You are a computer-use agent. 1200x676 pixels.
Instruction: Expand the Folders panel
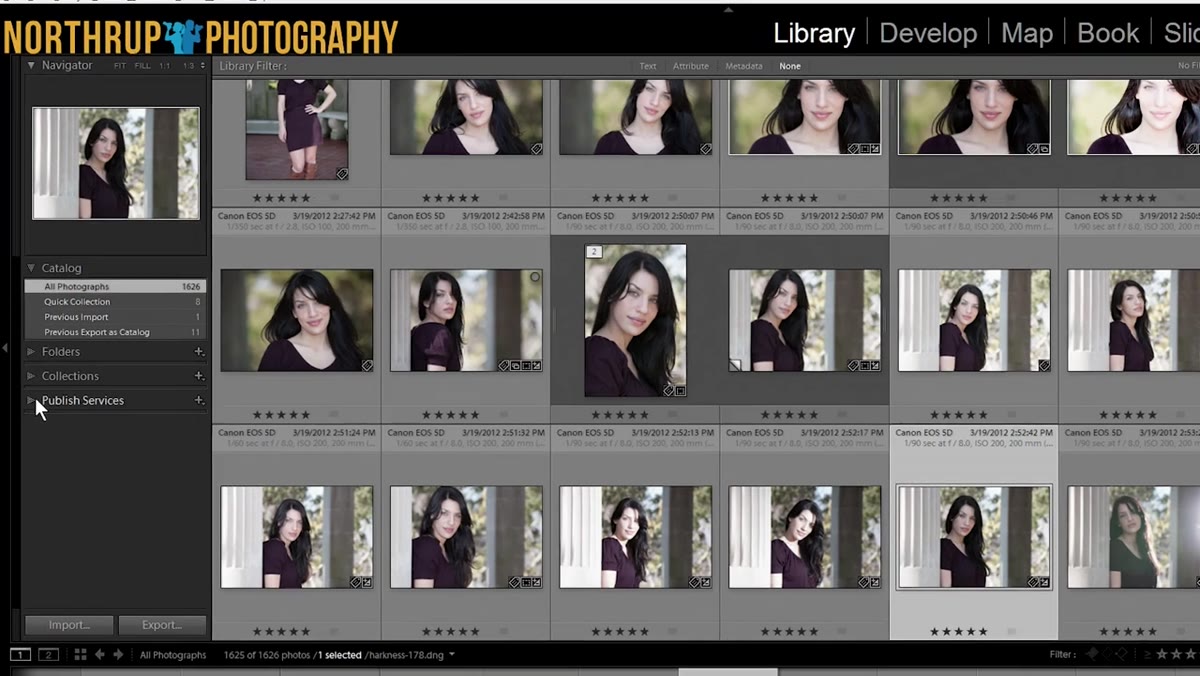[31, 352]
